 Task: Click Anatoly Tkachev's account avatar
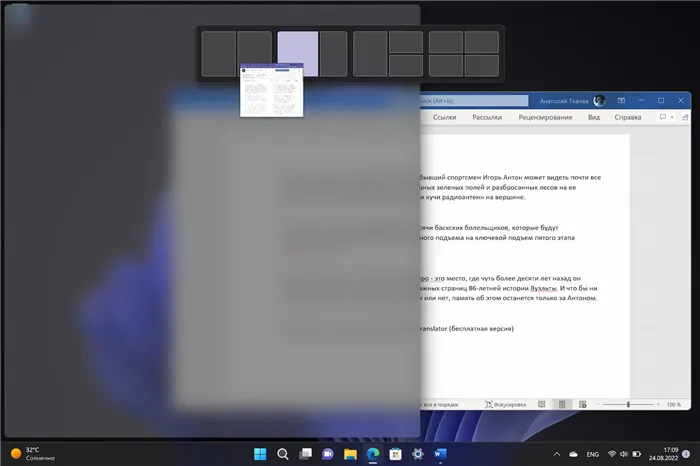(x=599, y=101)
